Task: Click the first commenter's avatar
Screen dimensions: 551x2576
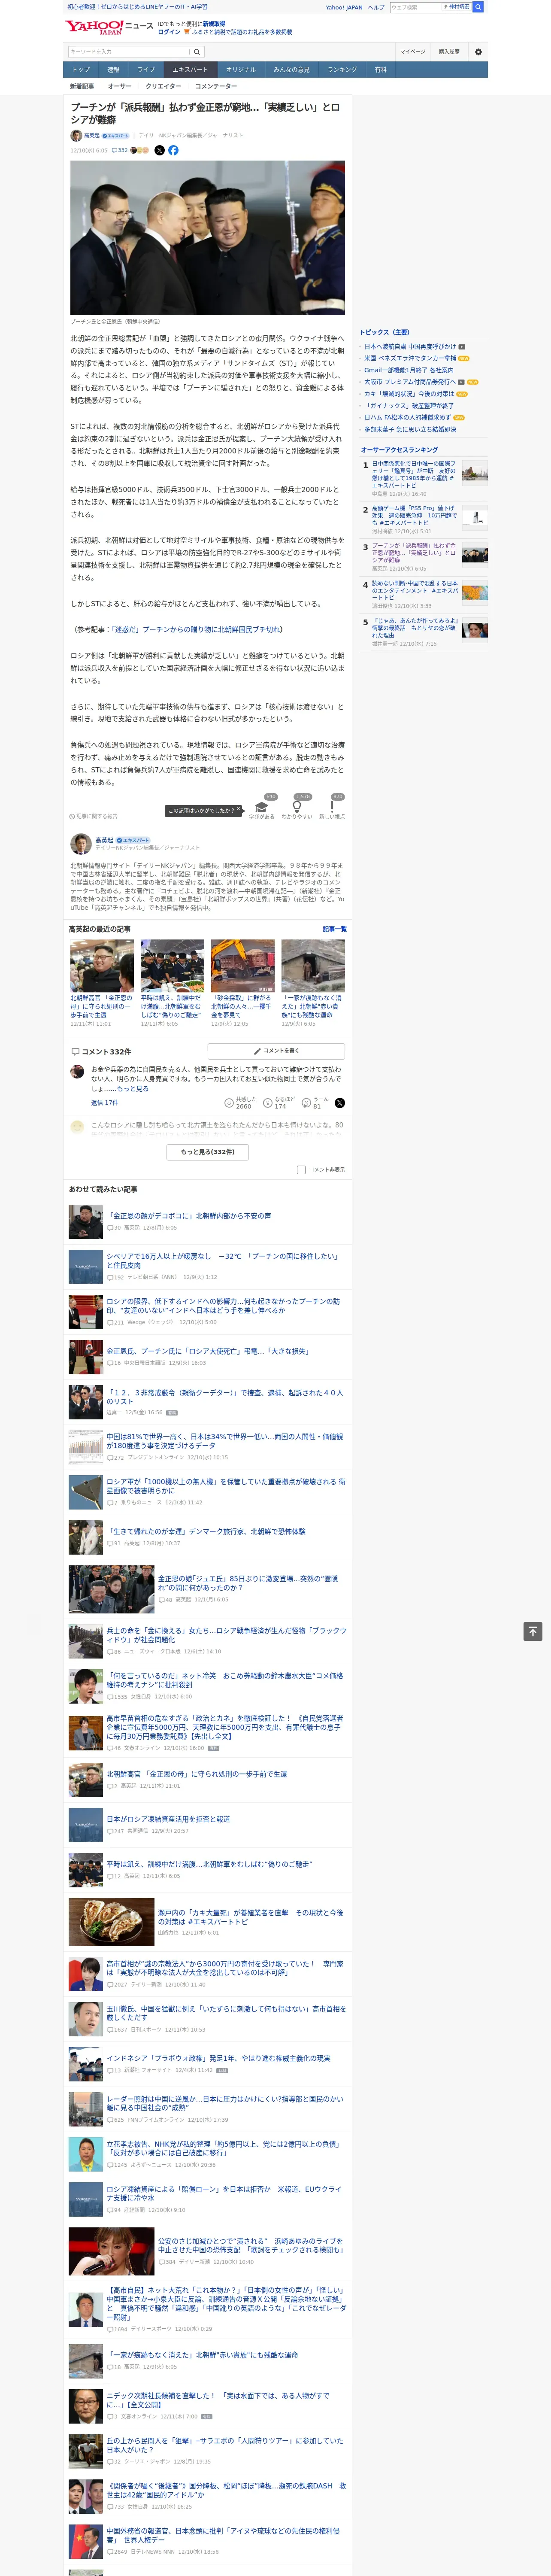Action: [76, 1071]
